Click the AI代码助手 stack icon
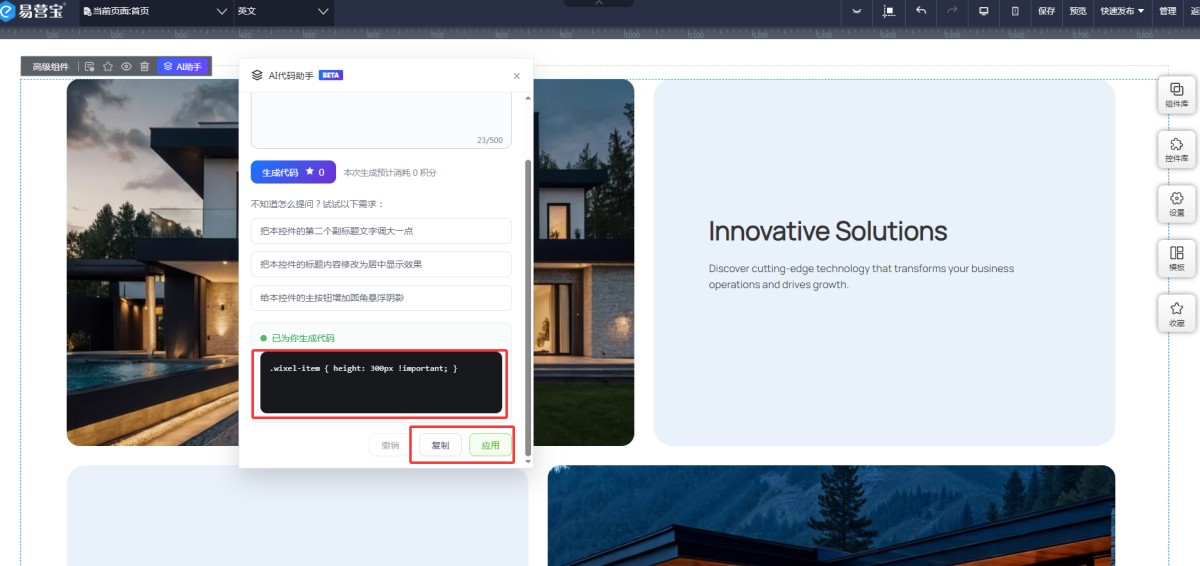The image size is (1200, 566). coord(257,75)
